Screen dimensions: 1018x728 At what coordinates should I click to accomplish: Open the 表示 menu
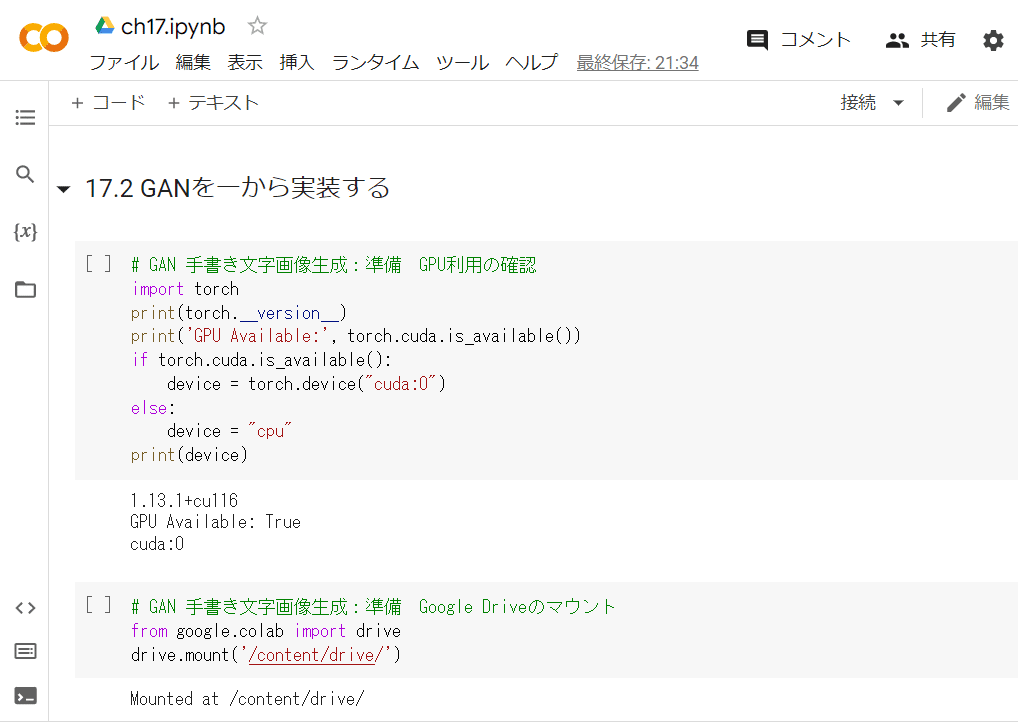coord(245,62)
